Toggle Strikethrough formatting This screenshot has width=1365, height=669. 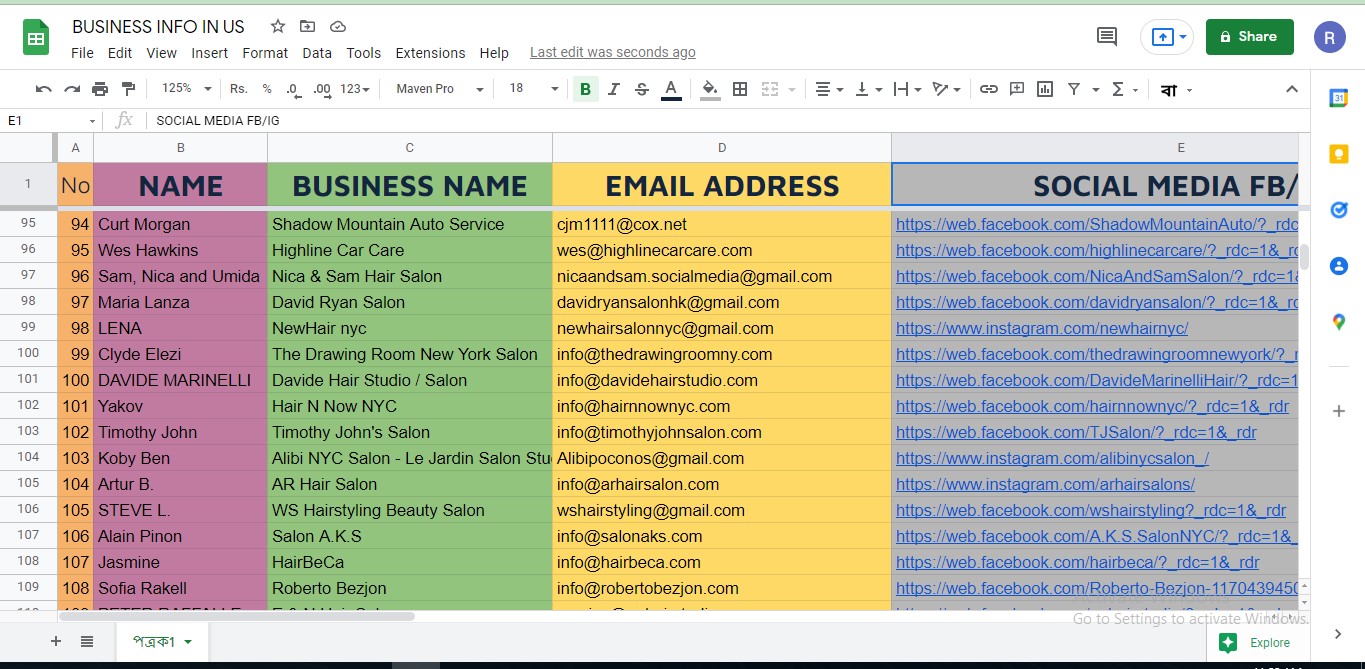click(x=641, y=89)
